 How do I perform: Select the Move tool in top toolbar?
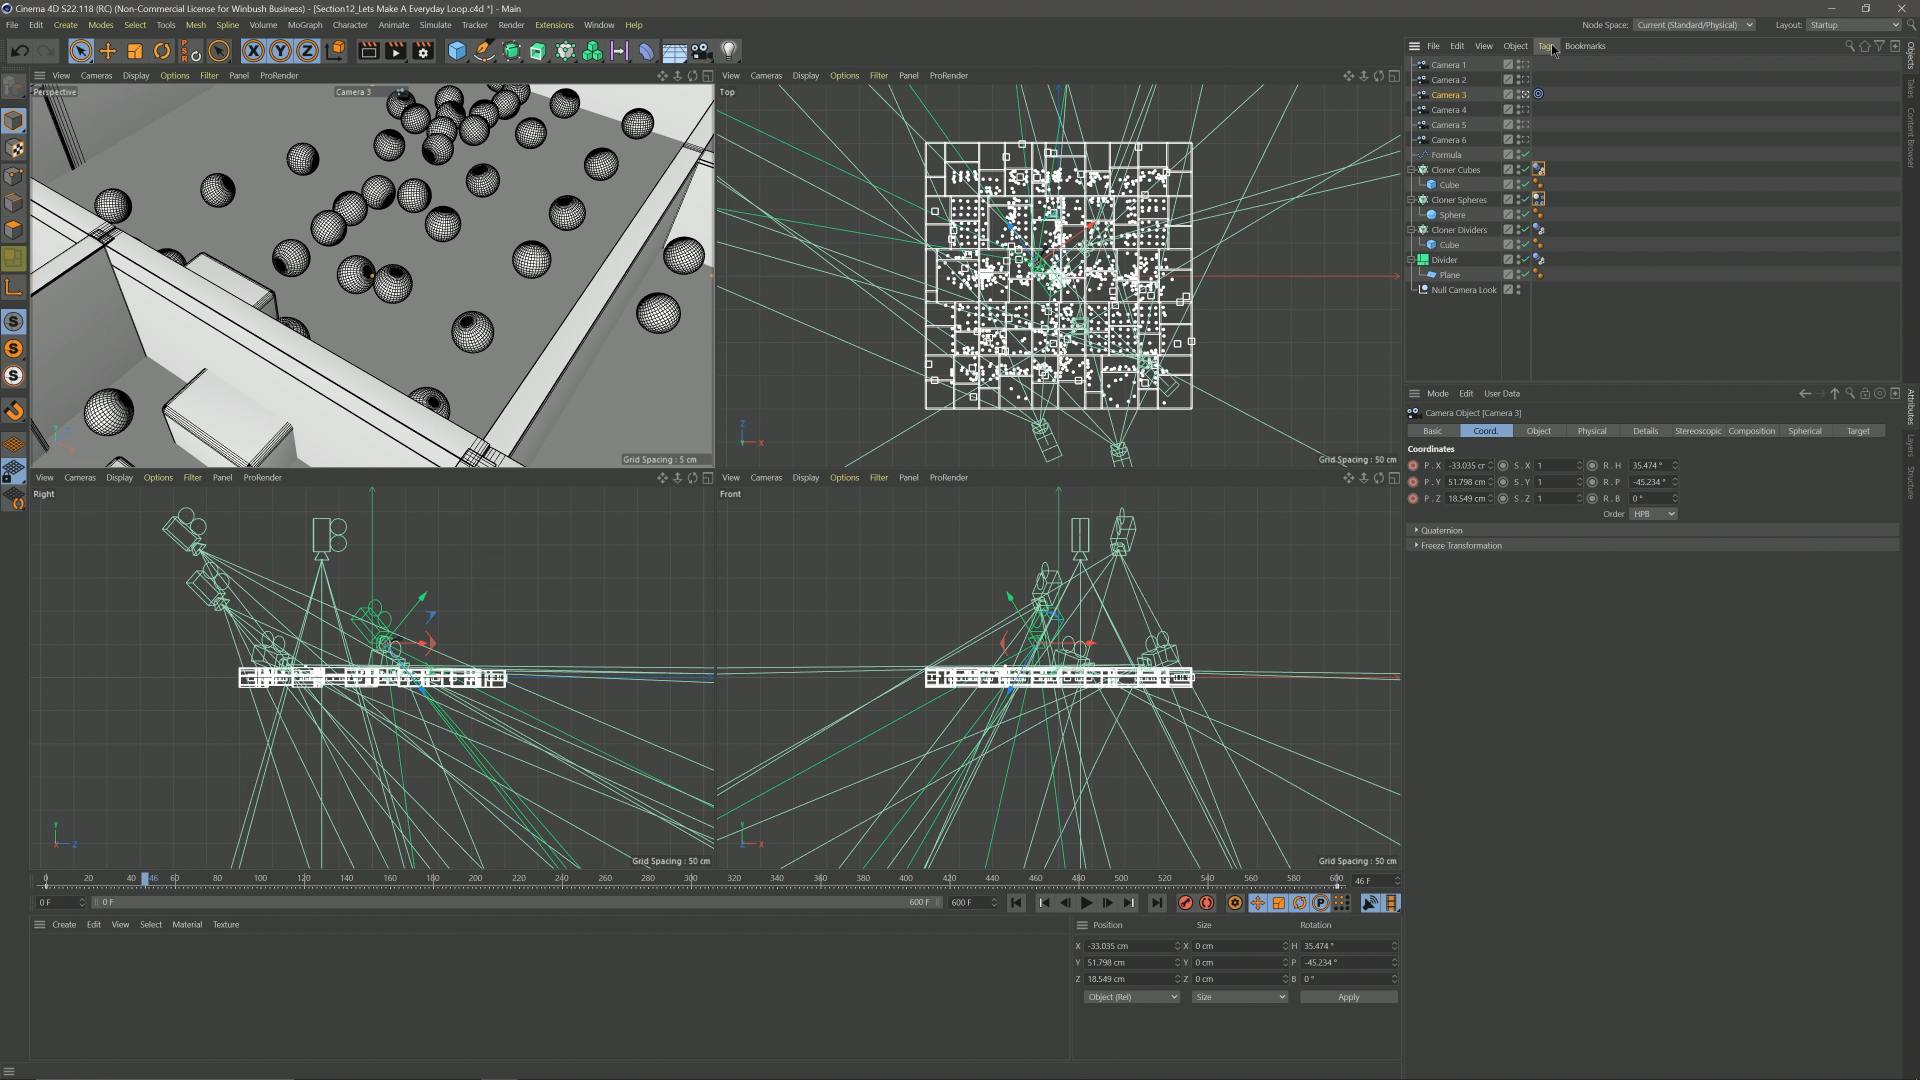point(108,51)
